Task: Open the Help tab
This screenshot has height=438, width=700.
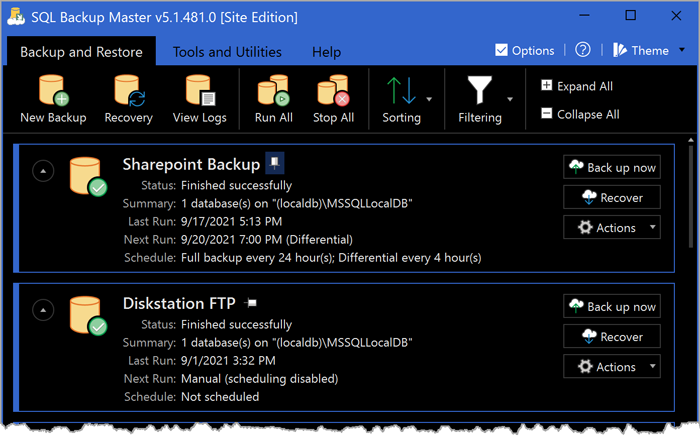Action: pyautogui.click(x=326, y=52)
